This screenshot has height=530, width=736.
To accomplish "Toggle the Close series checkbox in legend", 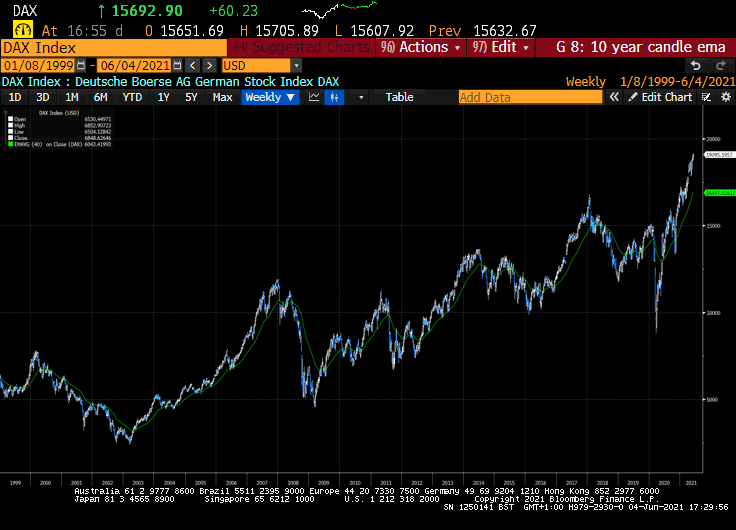I will coord(10,138).
